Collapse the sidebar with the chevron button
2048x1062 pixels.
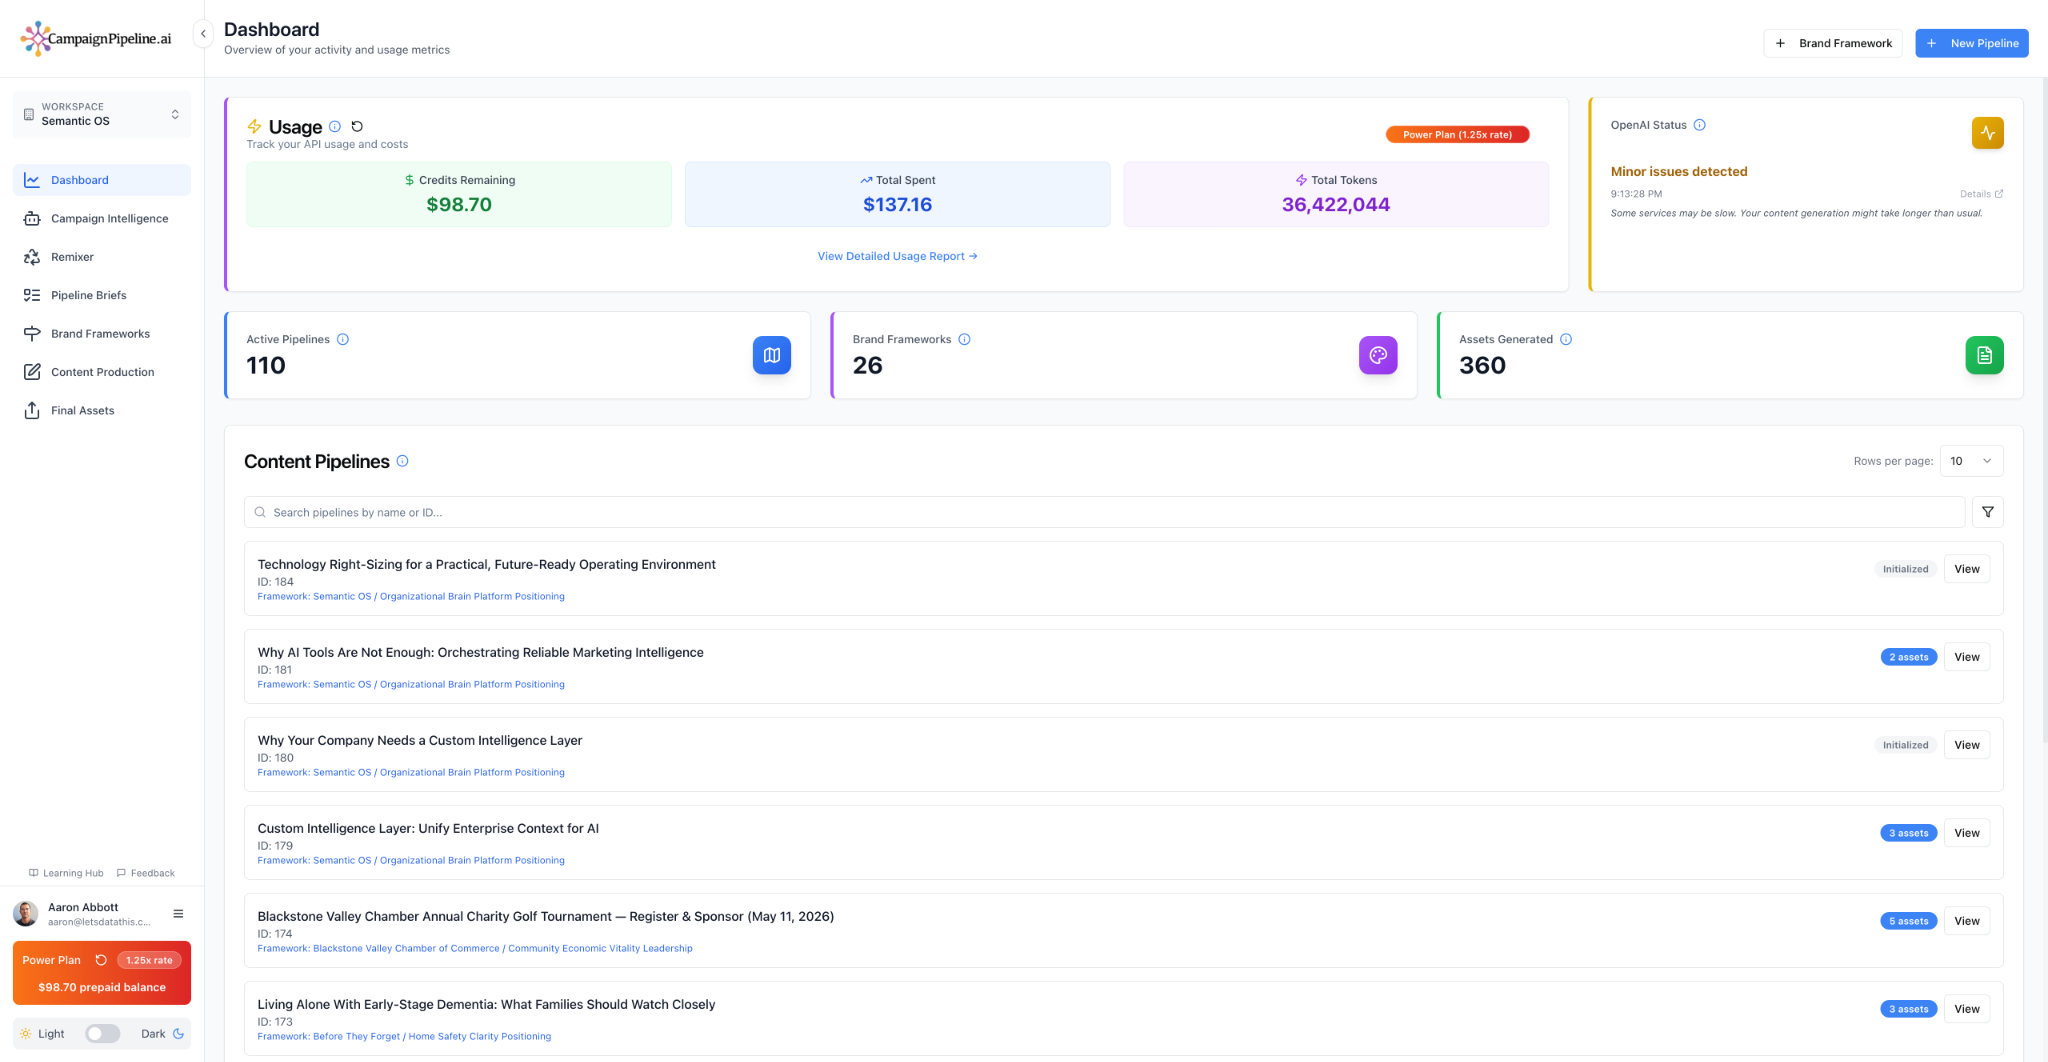point(203,34)
